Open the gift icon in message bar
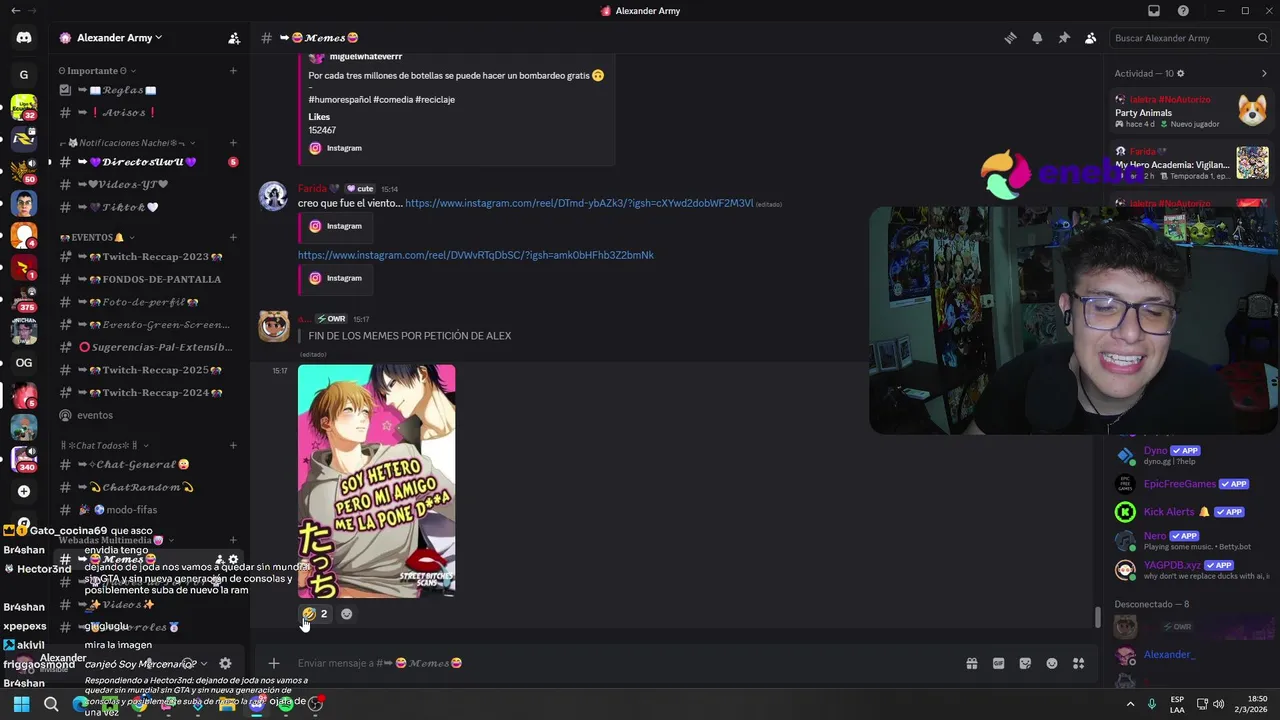This screenshot has width=1280, height=720. (971, 663)
